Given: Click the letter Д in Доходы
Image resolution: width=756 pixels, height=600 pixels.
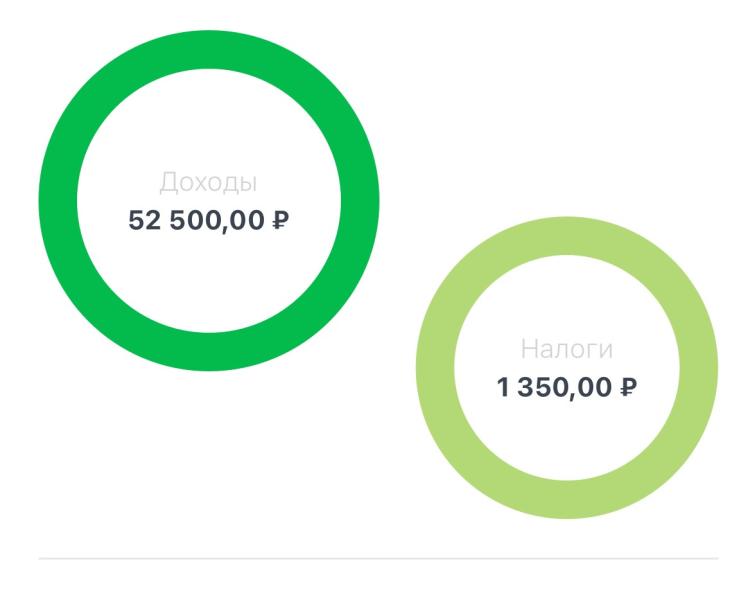Looking at the screenshot, I should (169, 182).
